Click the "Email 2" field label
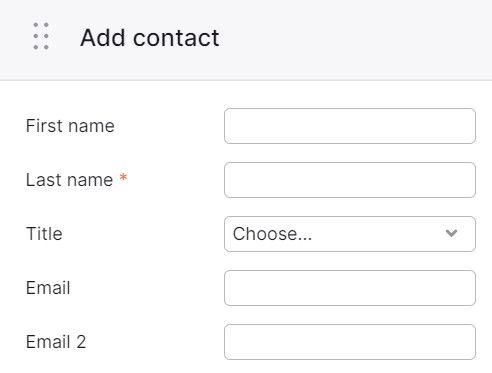Viewport: 492px width, 373px height. click(x=56, y=342)
